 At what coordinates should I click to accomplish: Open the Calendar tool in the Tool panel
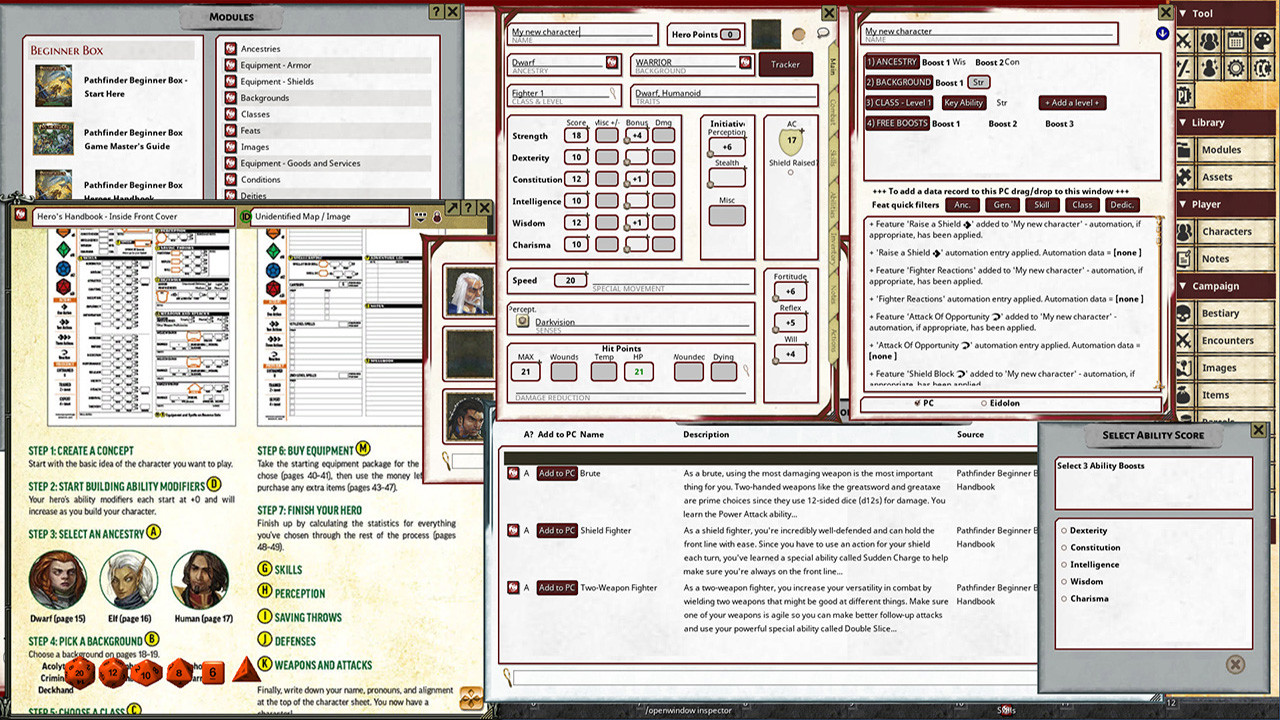(1234, 39)
